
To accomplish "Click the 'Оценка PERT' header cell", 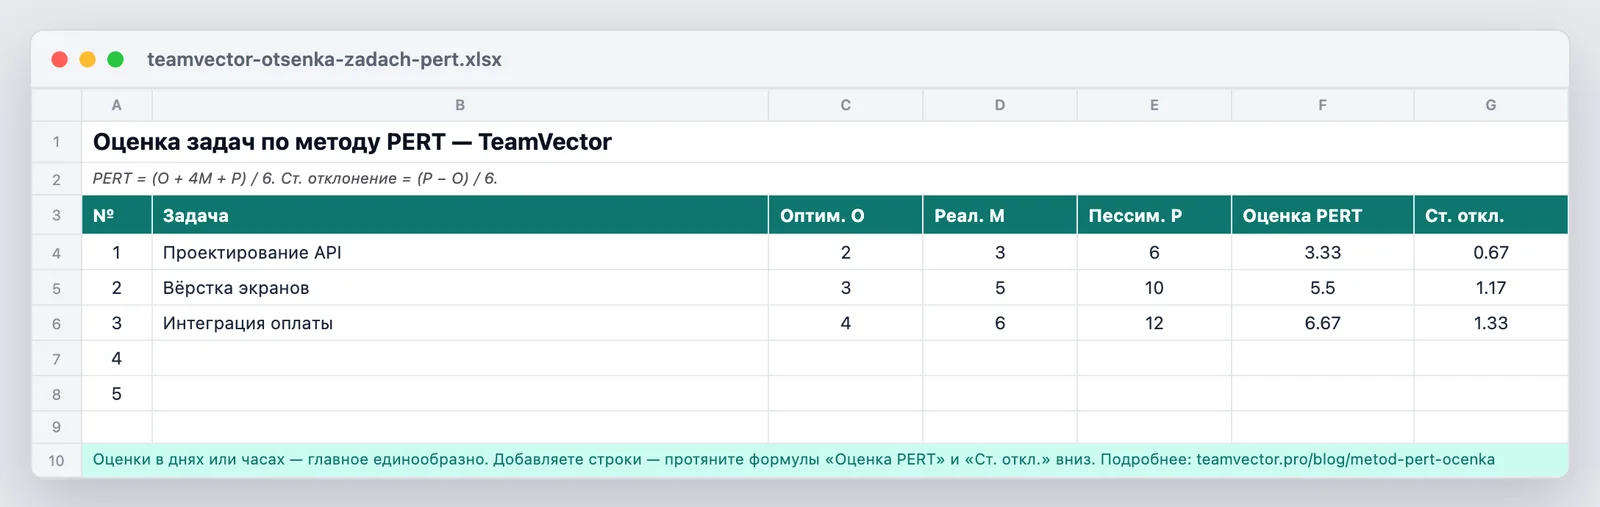I will pos(1322,215).
